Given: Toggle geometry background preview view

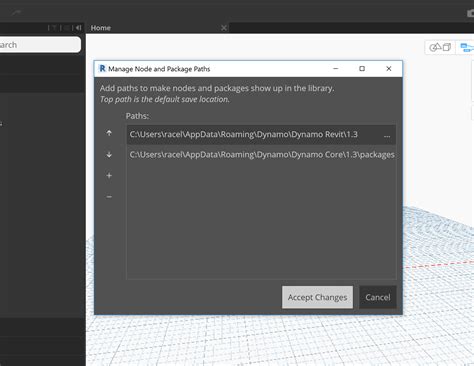Looking at the screenshot, I should click(x=440, y=47).
